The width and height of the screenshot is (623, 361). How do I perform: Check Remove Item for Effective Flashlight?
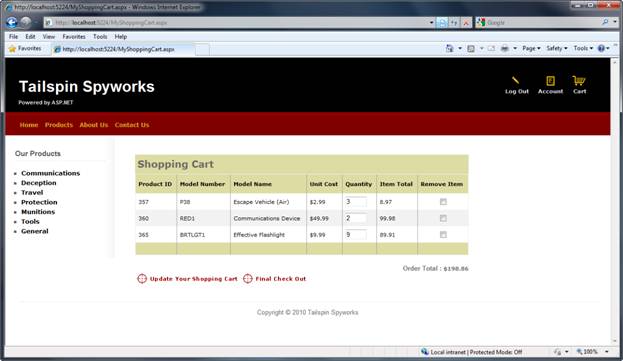443,235
